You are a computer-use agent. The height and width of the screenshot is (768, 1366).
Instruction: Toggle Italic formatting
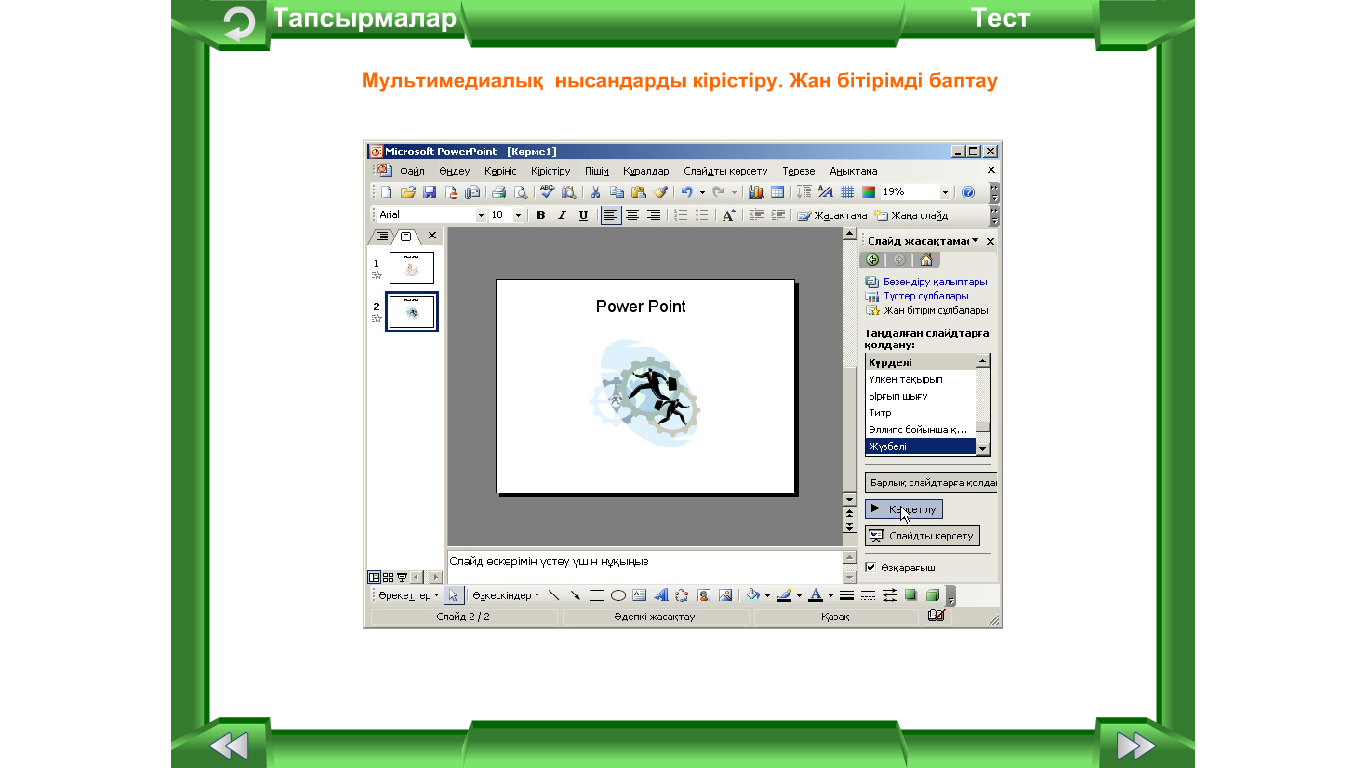(562, 215)
